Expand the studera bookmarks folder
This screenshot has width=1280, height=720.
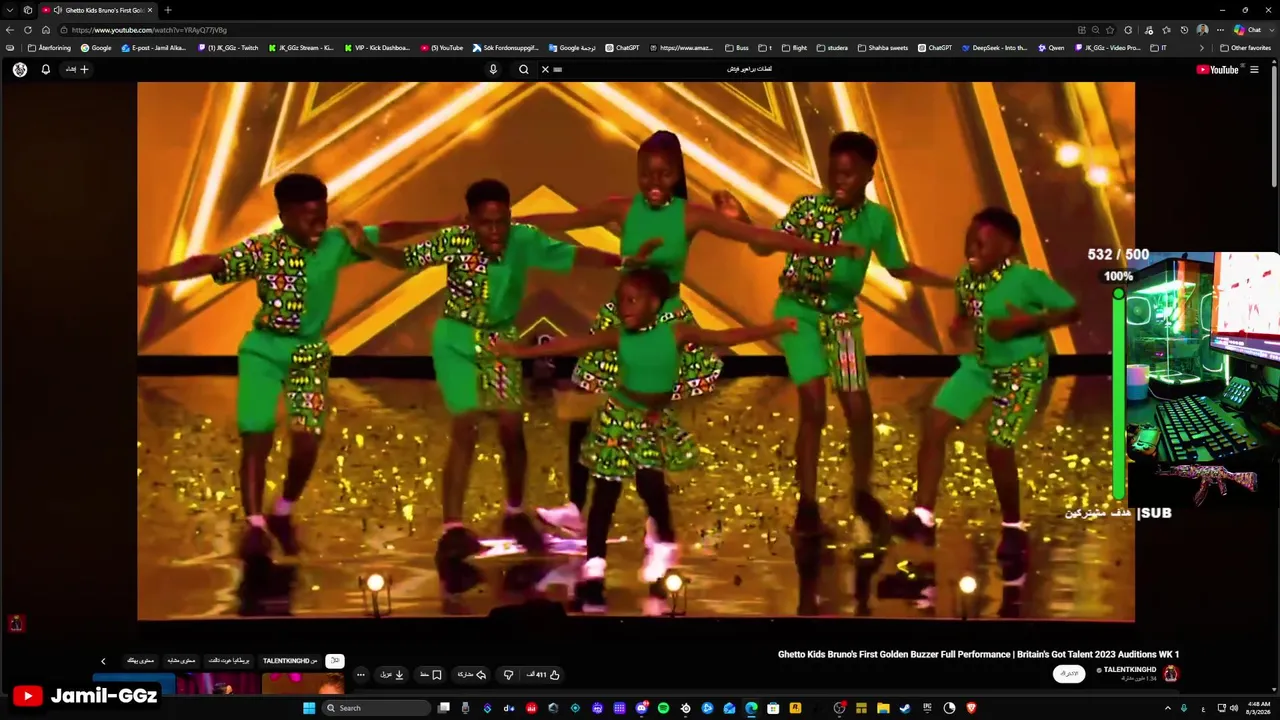click(833, 48)
